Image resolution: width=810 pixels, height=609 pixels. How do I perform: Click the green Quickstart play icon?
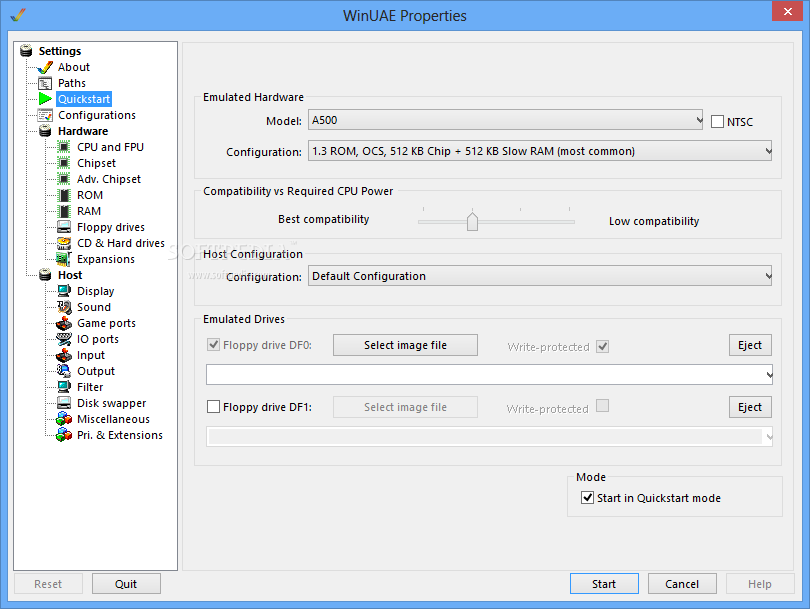tap(45, 99)
